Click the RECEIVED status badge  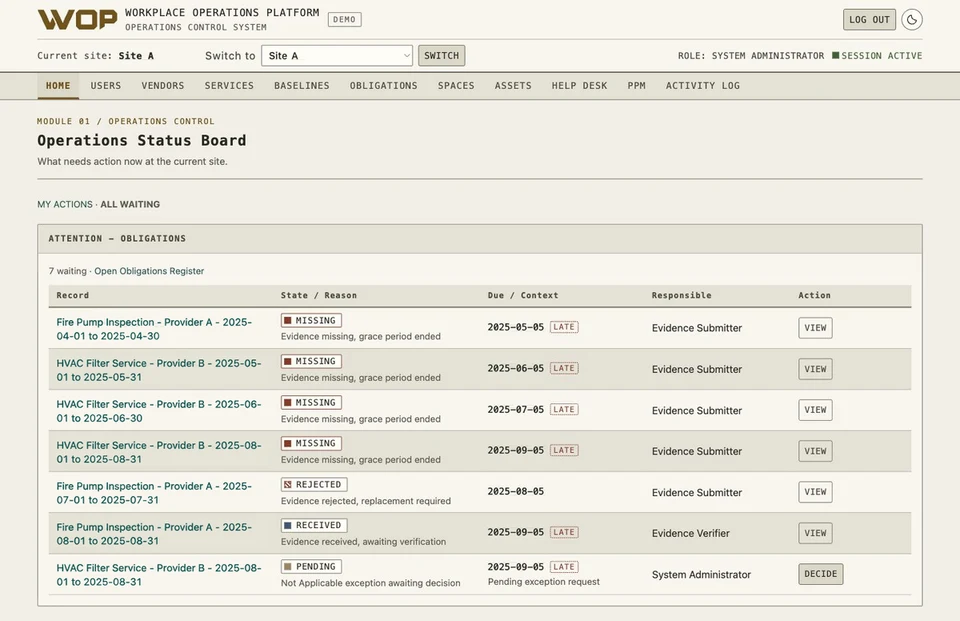coord(314,526)
